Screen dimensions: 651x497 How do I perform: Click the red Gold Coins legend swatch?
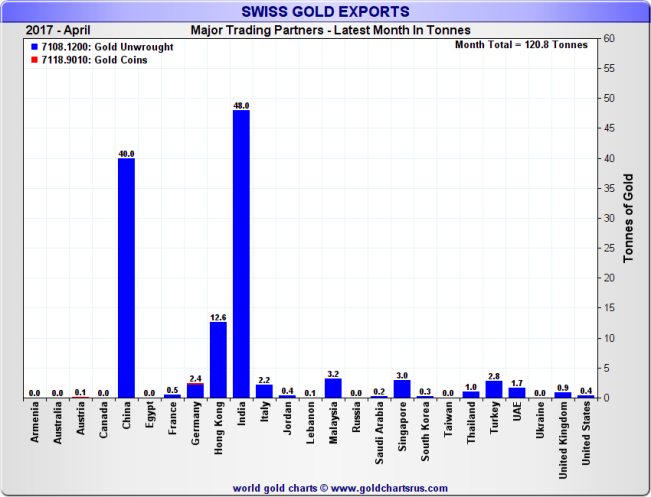click(34, 60)
